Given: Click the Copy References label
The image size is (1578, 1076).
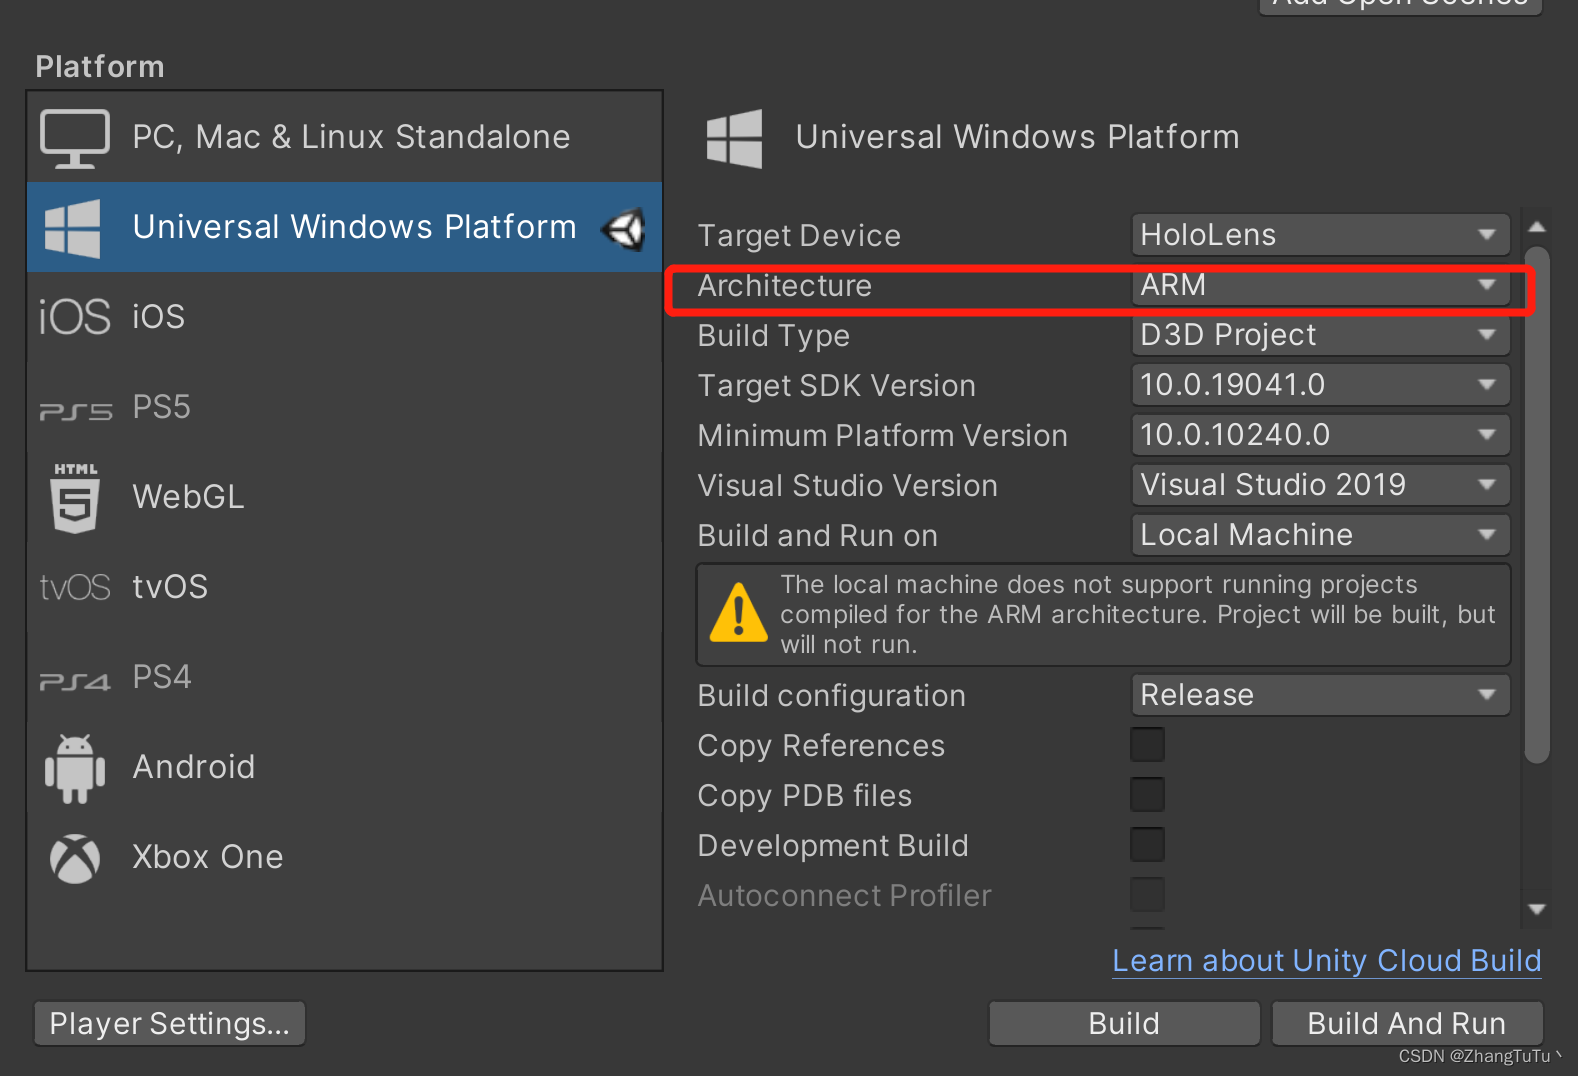Looking at the screenshot, I should point(821,746).
